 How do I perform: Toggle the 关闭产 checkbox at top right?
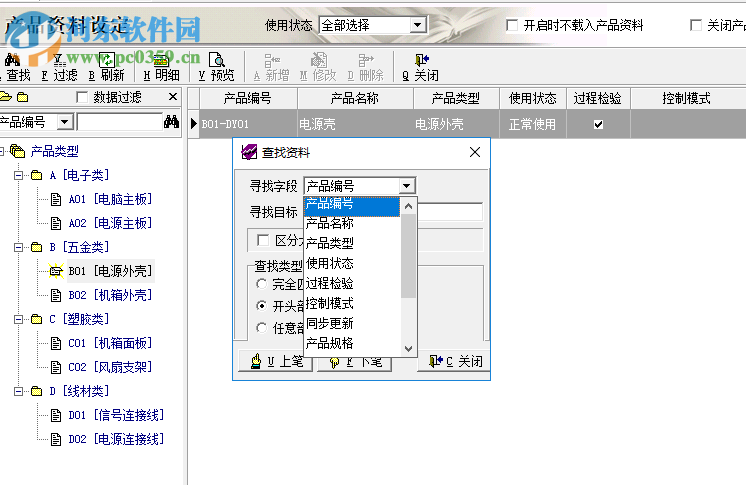point(696,25)
